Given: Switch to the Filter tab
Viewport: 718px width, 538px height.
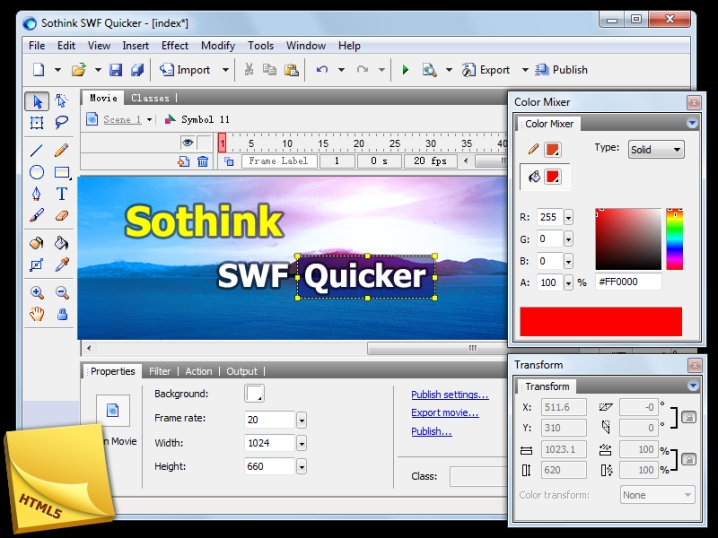Looking at the screenshot, I should point(160,371).
